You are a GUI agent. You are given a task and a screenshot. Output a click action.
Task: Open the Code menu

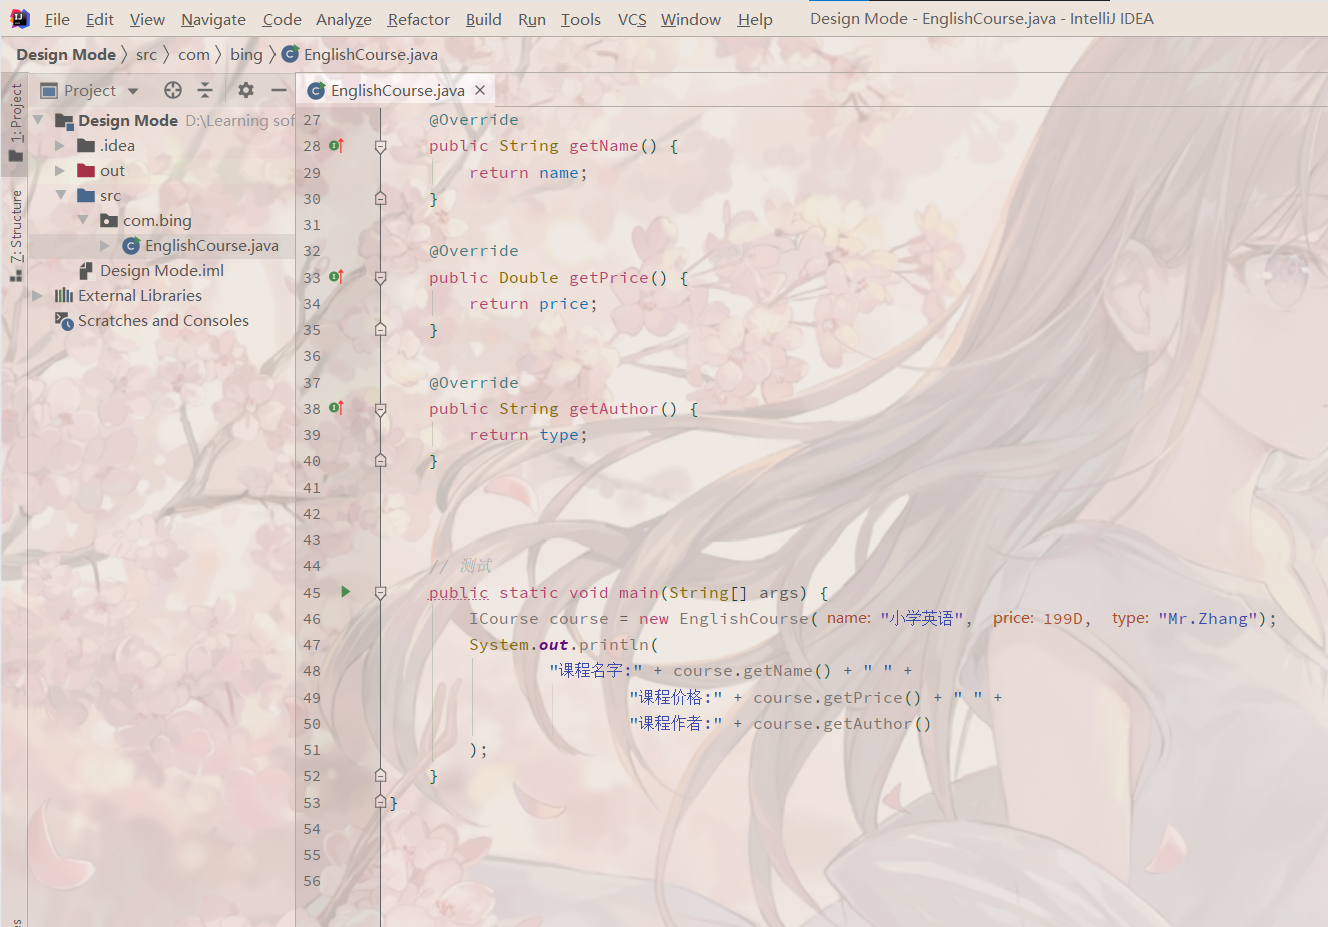point(282,19)
